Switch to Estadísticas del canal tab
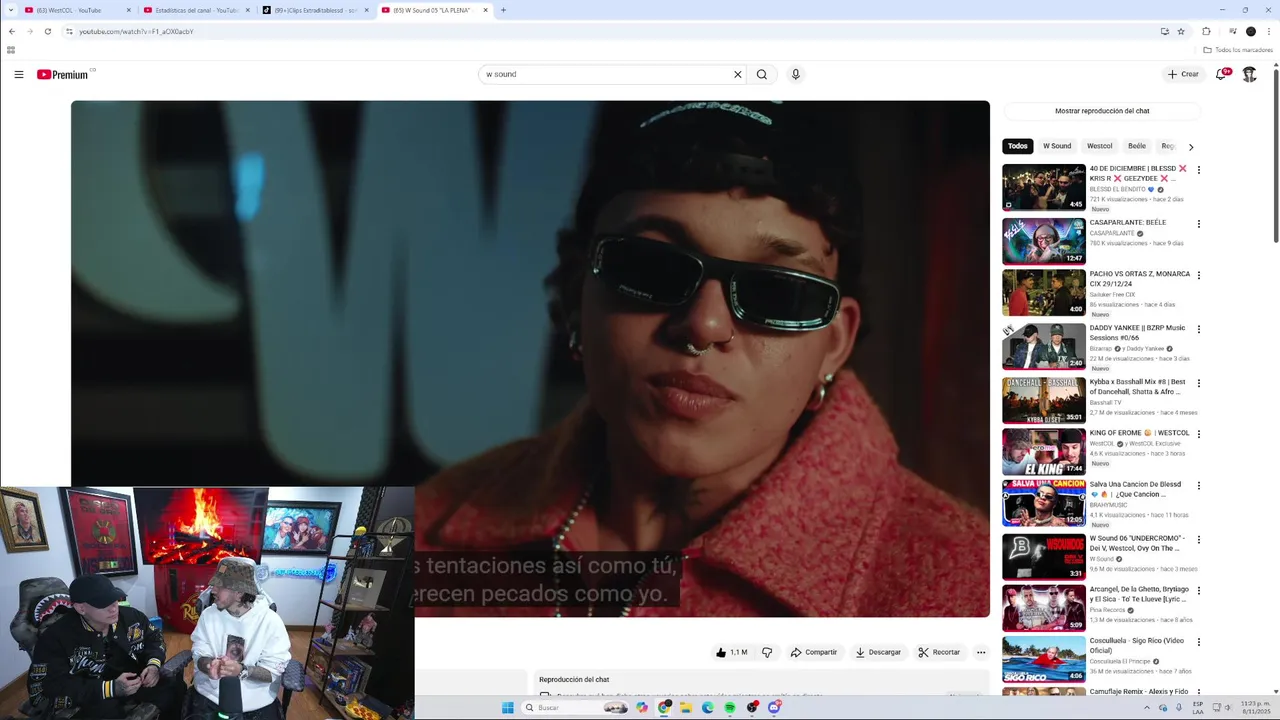 pyautogui.click(x=196, y=10)
